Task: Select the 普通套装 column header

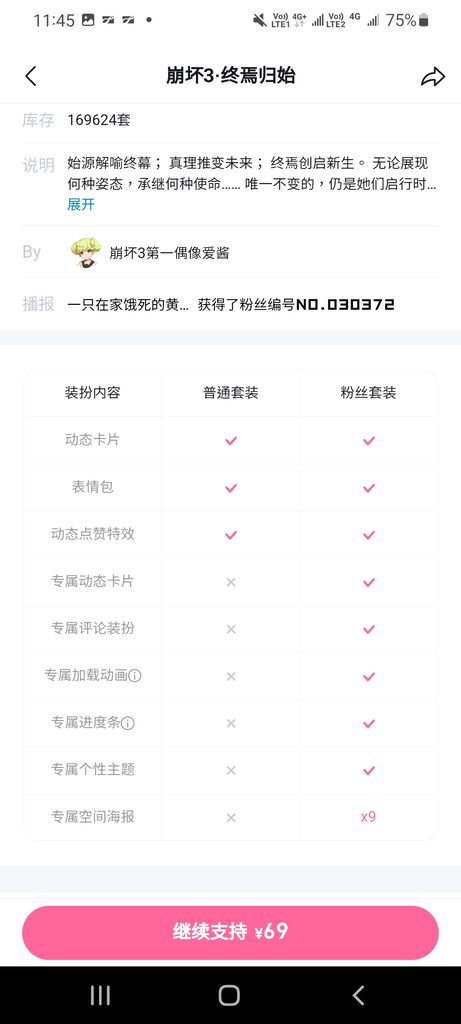Action: (230, 392)
